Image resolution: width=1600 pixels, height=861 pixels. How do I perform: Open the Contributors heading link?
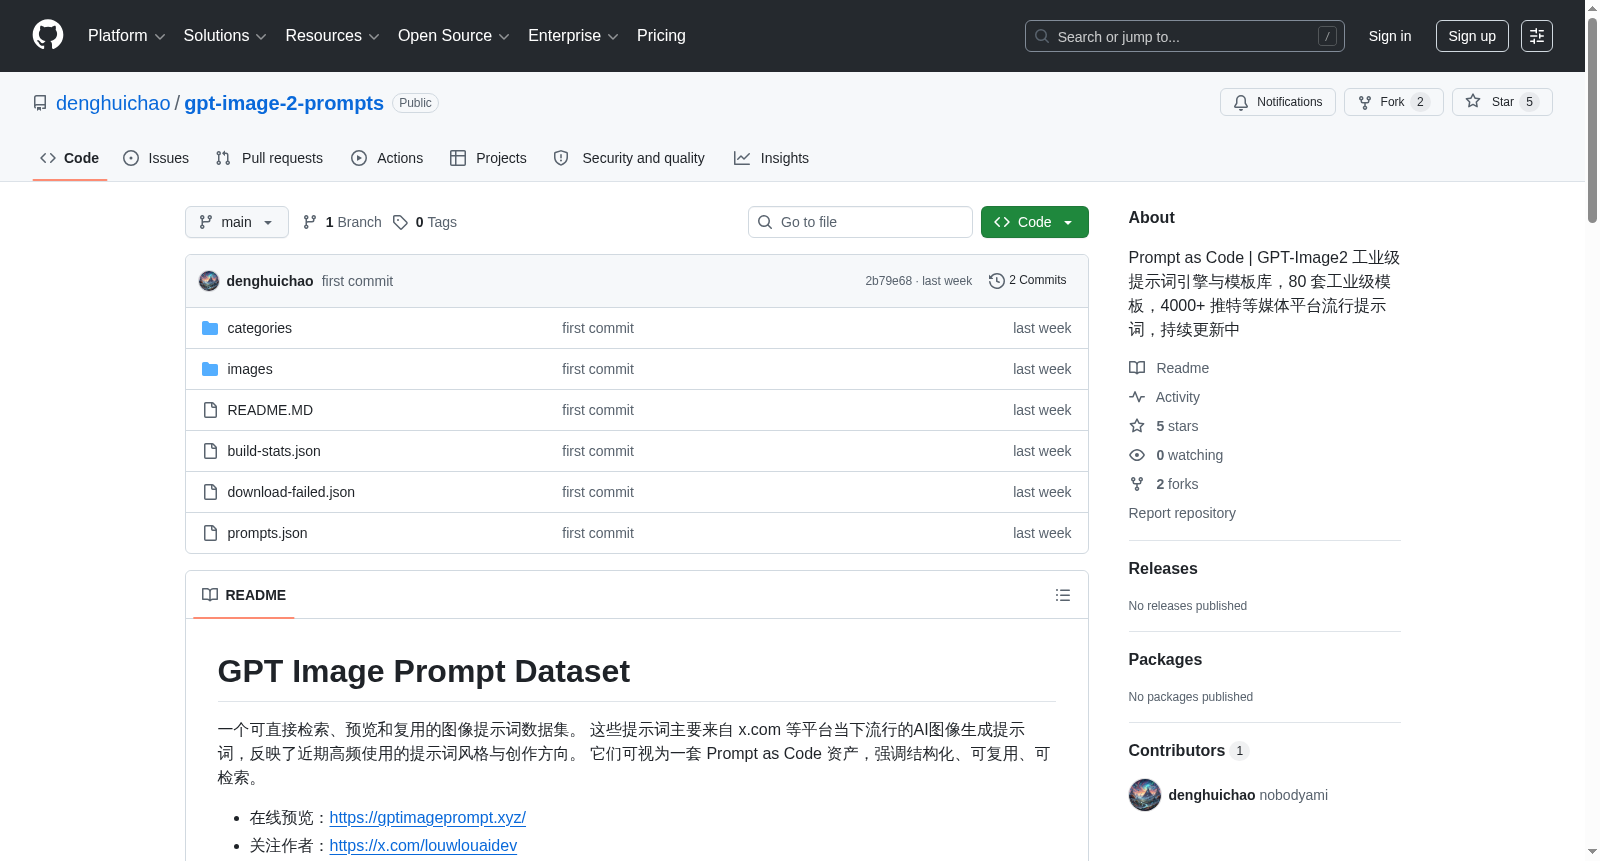click(1188, 750)
